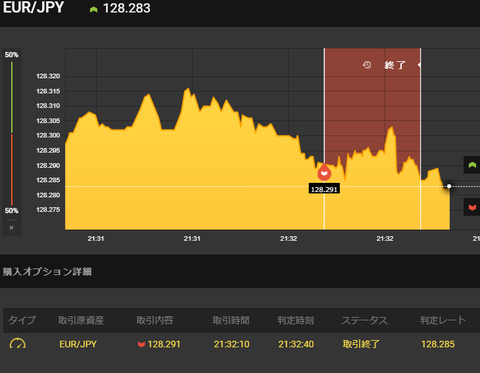Screen dimensions: 480x373
Task: Click the current price dot on chart line
Action: click(449, 186)
